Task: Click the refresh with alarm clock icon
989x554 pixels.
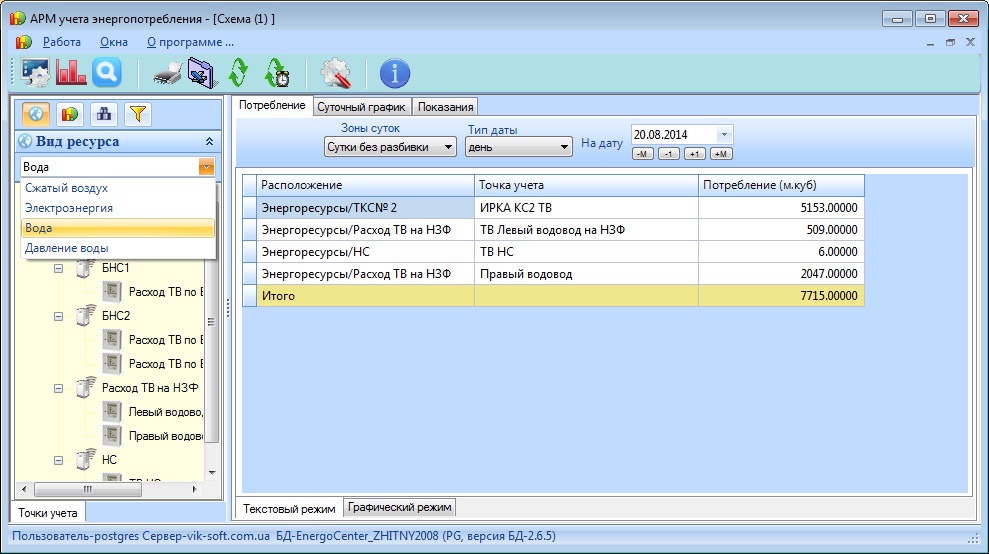Action: pos(276,72)
